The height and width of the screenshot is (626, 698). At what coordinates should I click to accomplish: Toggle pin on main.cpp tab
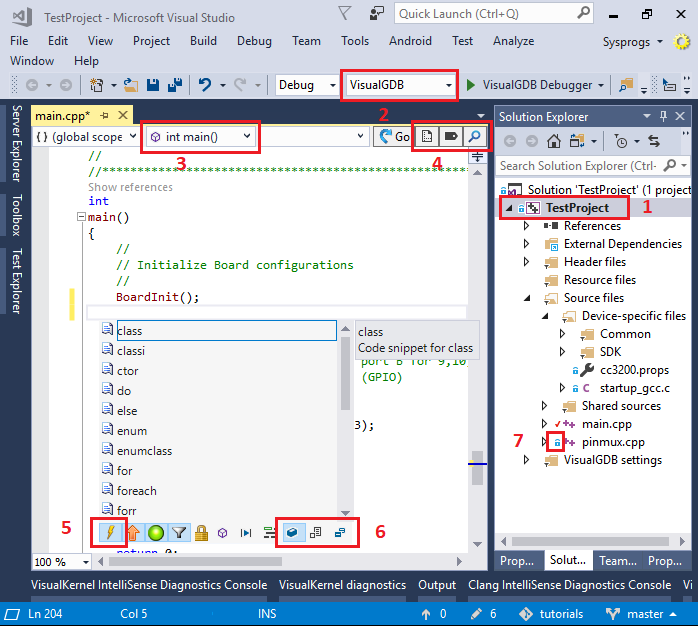105,116
